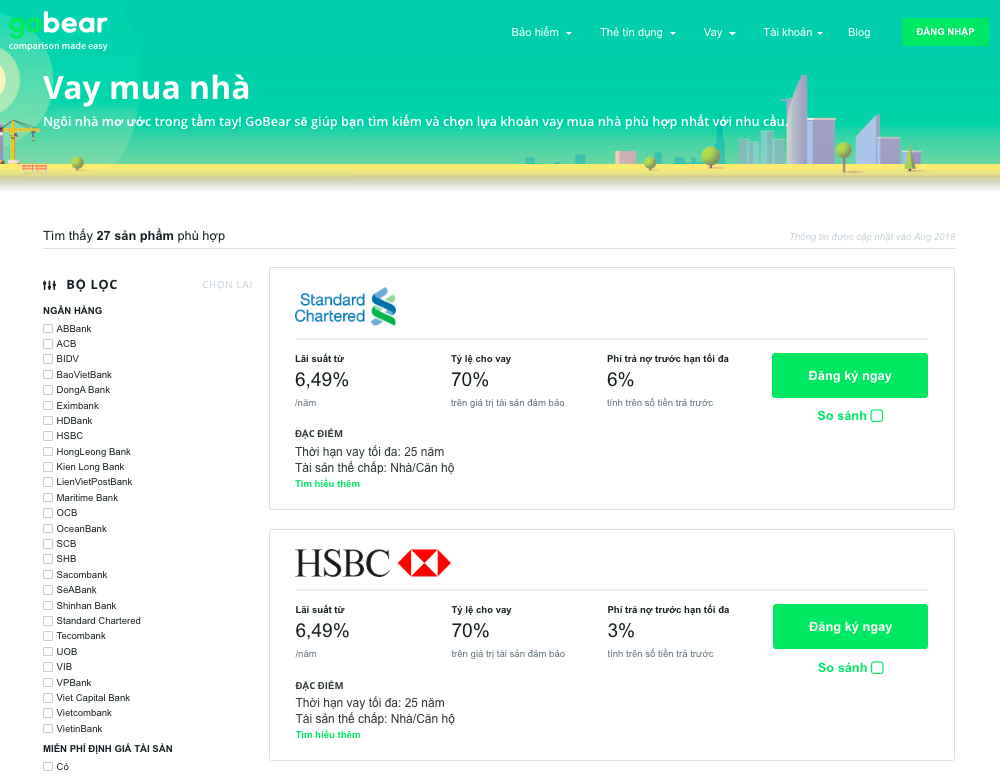This screenshot has height=775, width=1000.
Task: Click the 27 sản phẩm result count
Action: click(x=135, y=236)
